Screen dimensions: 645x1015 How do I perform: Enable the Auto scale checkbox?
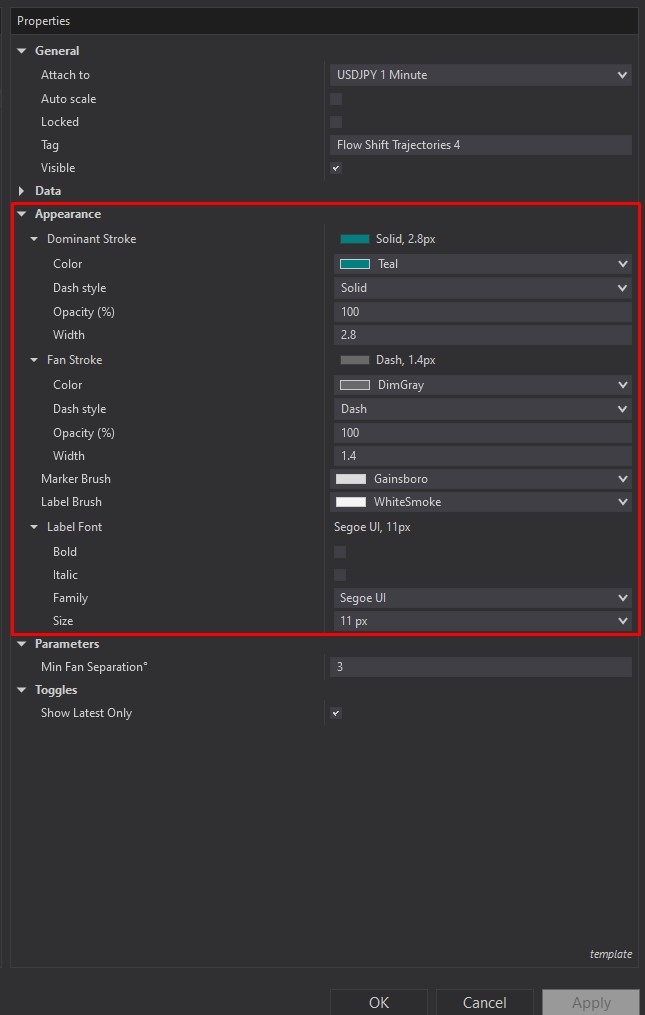336,99
